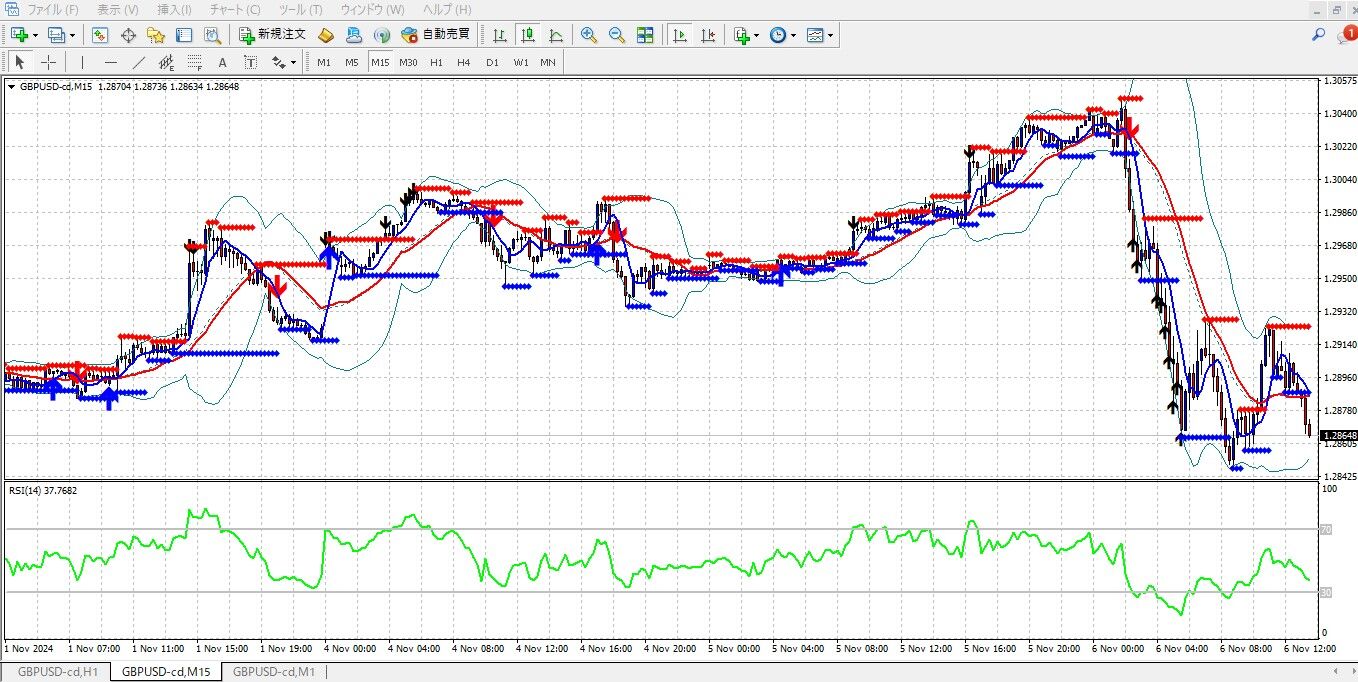Click the 新規注文 new order button
Viewport: 1358px width, 682px height.
point(272,35)
